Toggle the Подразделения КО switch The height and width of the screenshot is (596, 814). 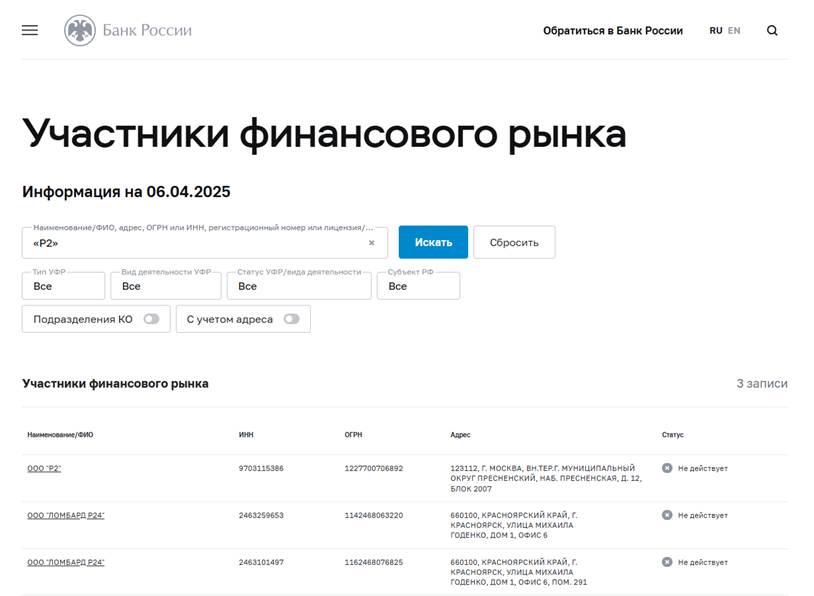coord(152,319)
